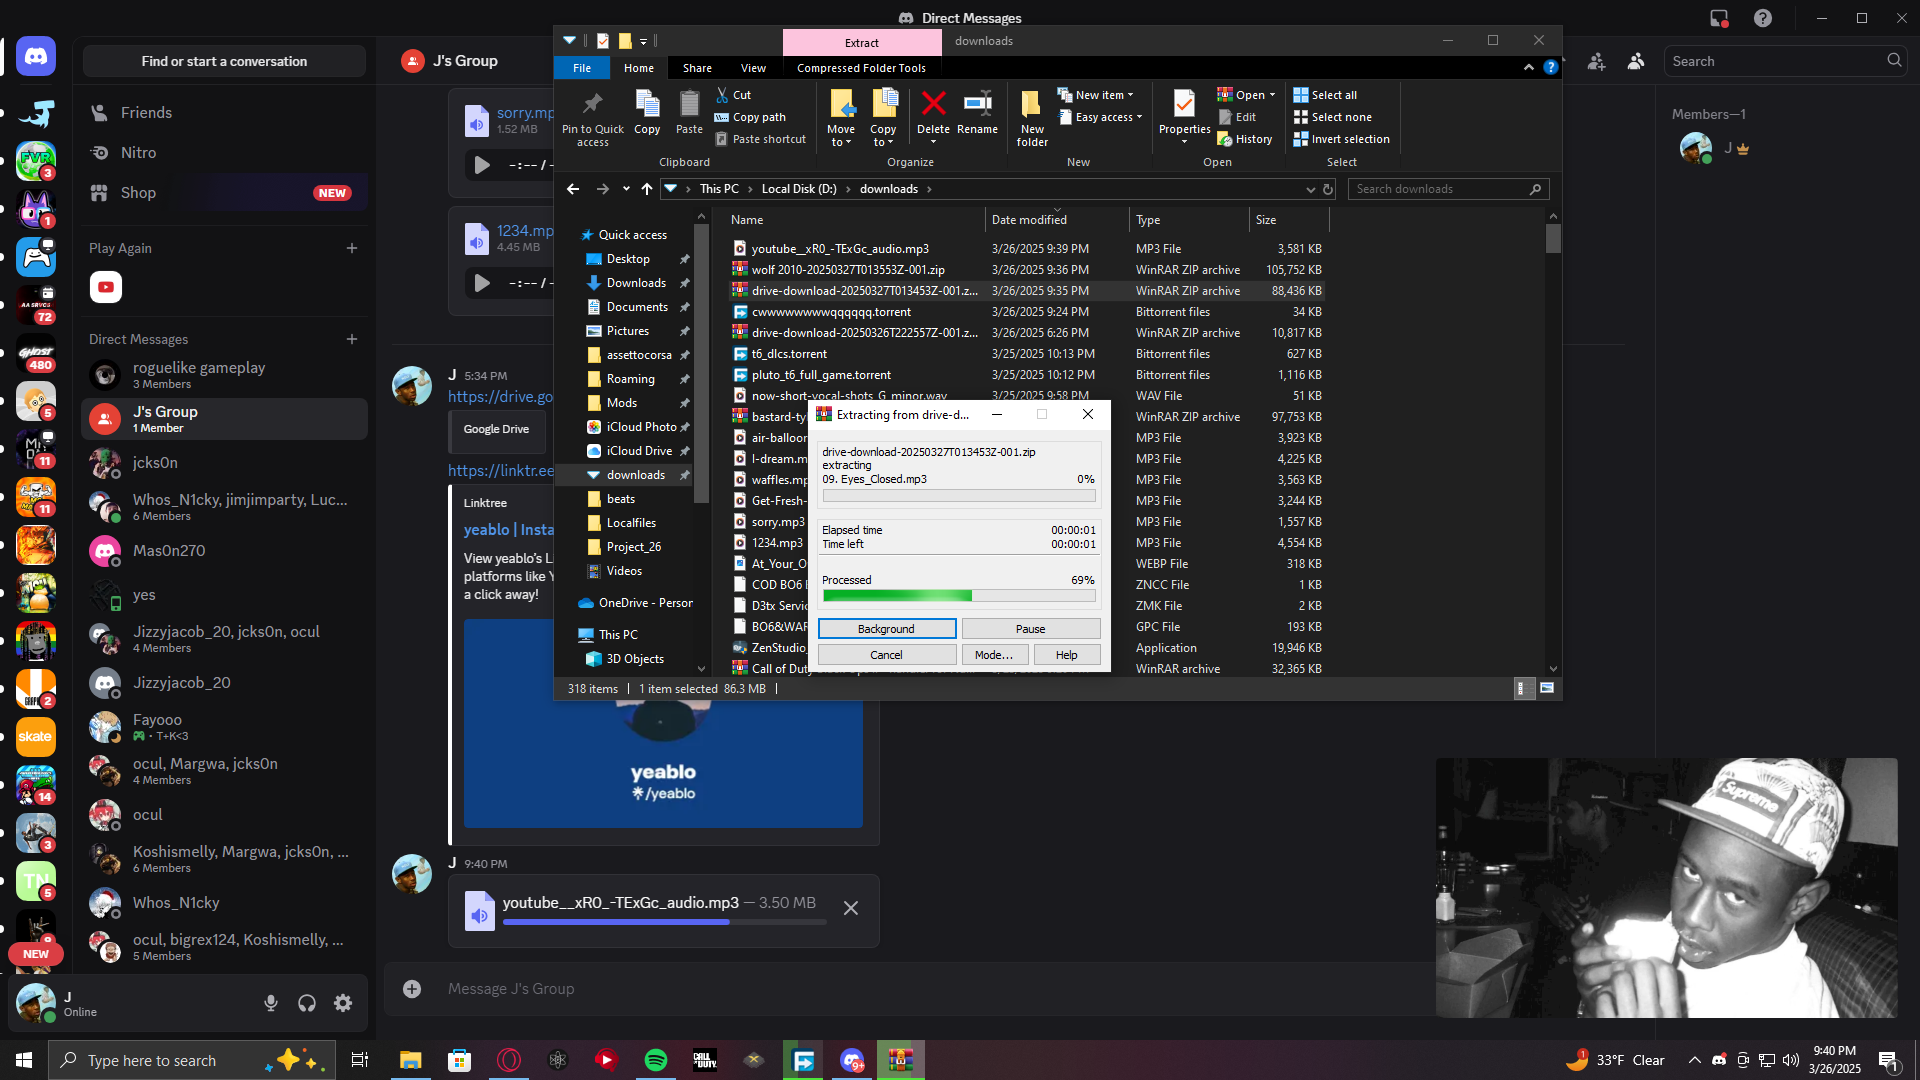Switch to large icons view toggle
This screenshot has height=1080, width=1920.
(x=1547, y=688)
